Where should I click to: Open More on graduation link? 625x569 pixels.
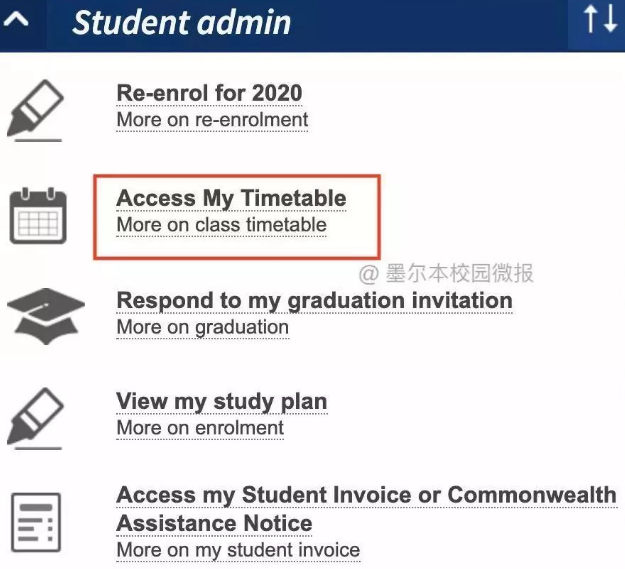[x=202, y=328]
